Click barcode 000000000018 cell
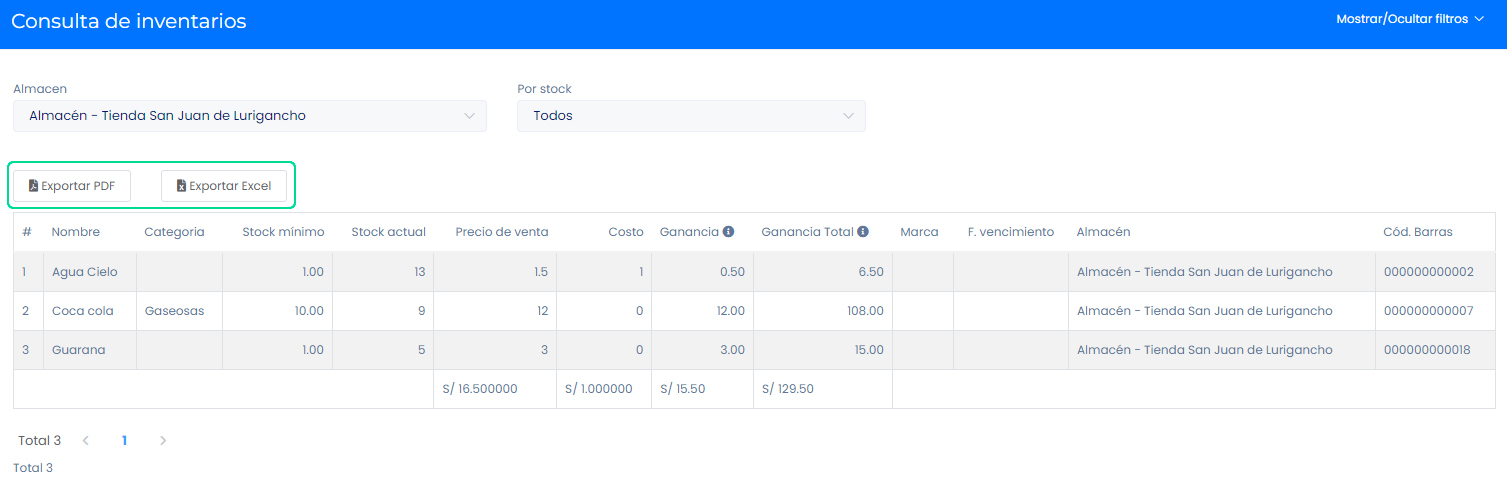Viewport: 1507px width, 491px height. click(x=1428, y=350)
